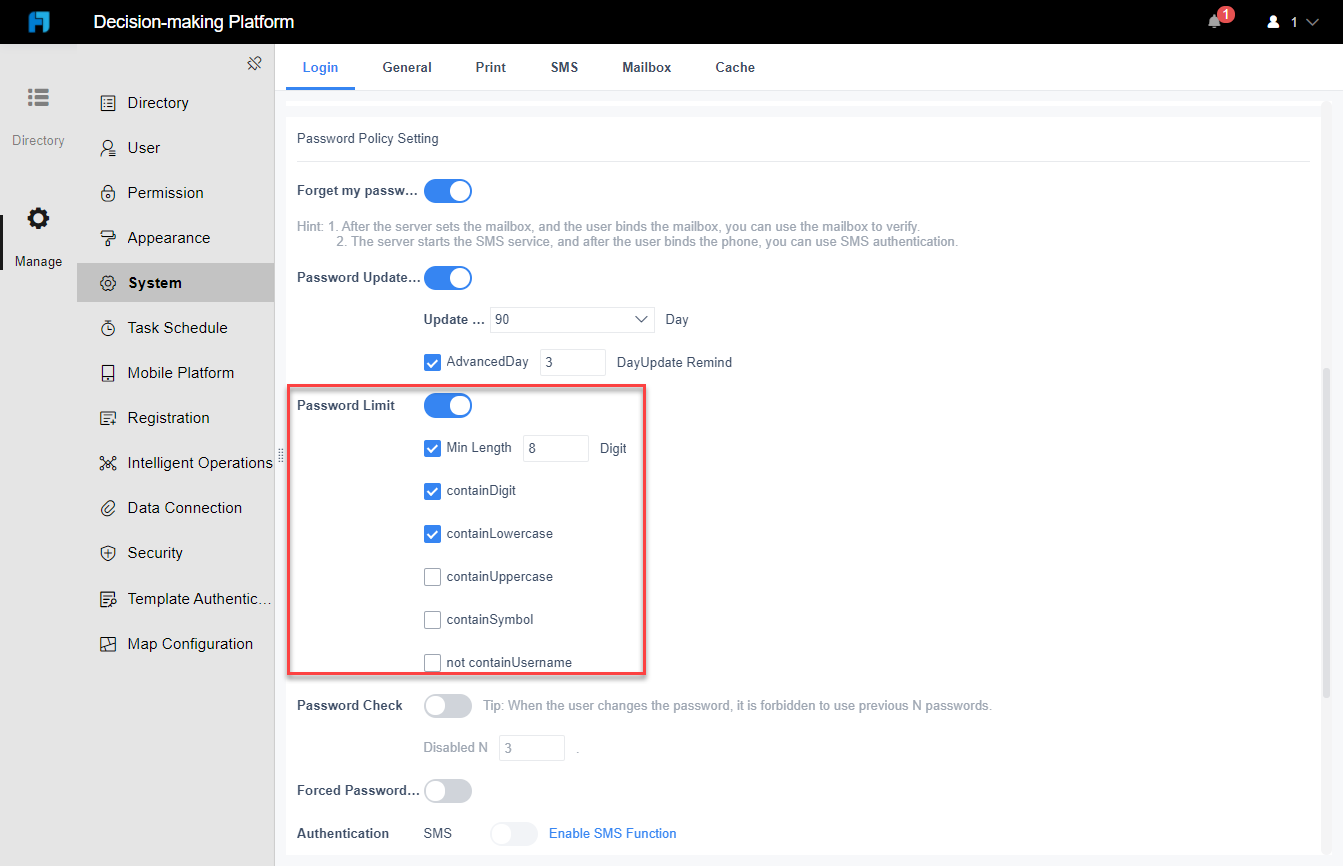The image size is (1343, 866).
Task: Open the notification bell
Action: tap(1214, 21)
